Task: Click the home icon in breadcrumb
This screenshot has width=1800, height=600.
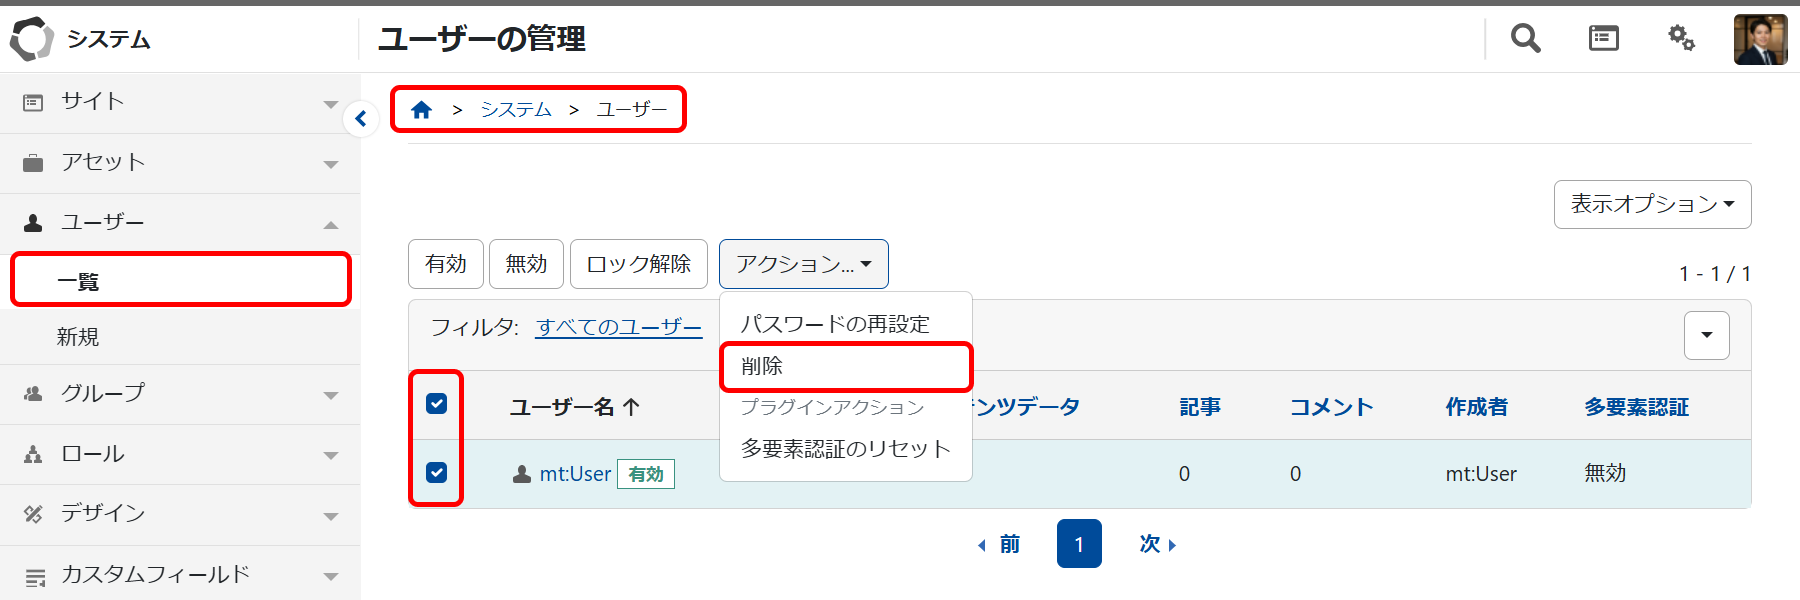Action: [x=421, y=110]
